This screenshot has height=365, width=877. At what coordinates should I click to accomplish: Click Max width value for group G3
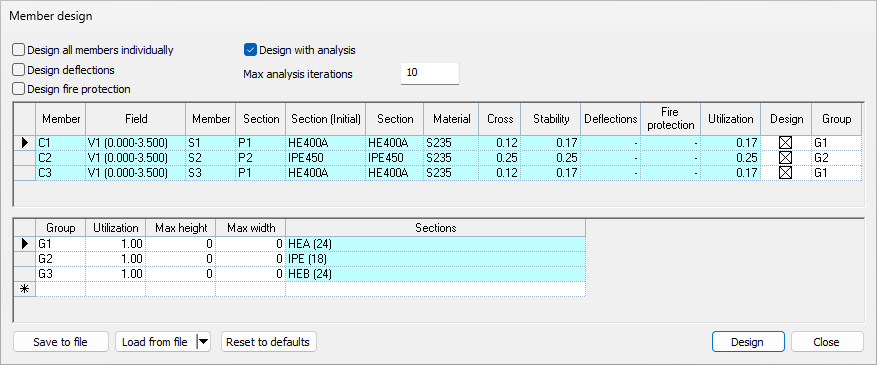point(251,274)
